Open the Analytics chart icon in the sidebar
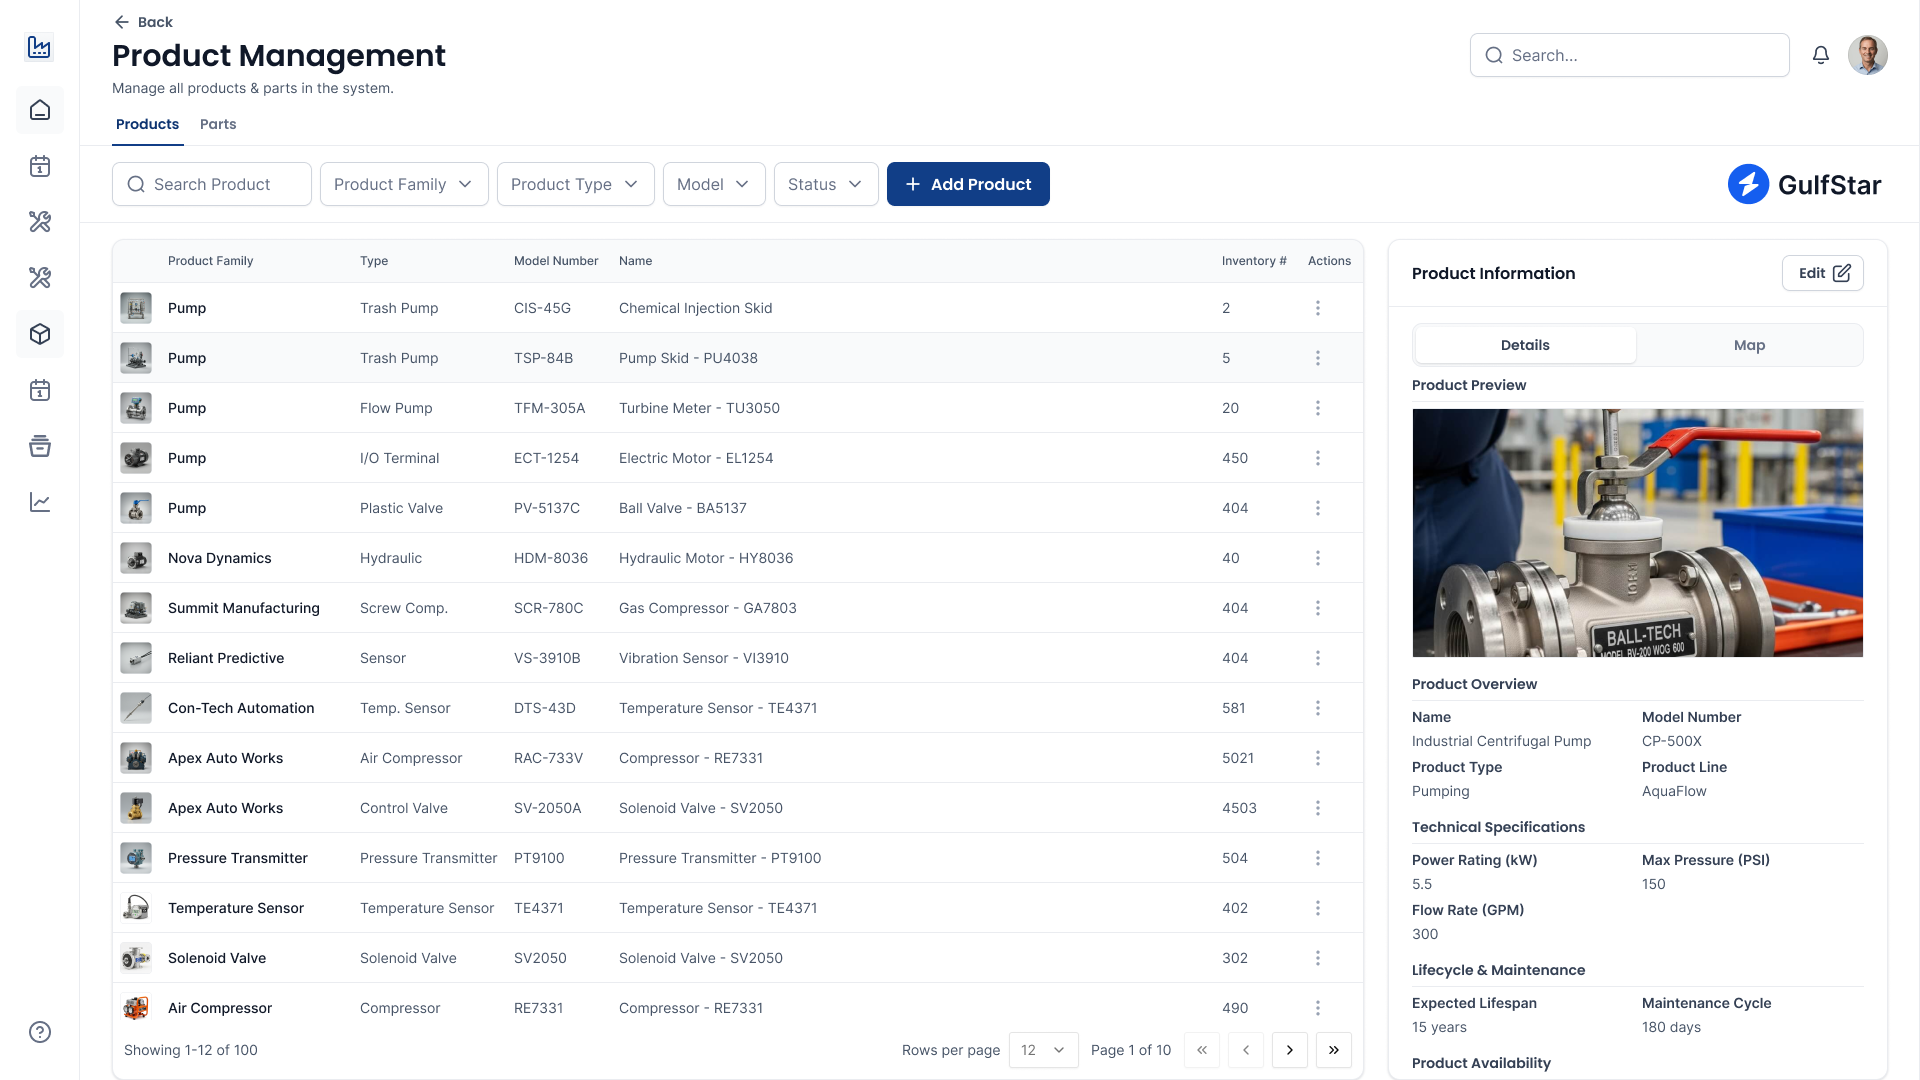The width and height of the screenshot is (1920, 1080). click(x=40, y=502)
